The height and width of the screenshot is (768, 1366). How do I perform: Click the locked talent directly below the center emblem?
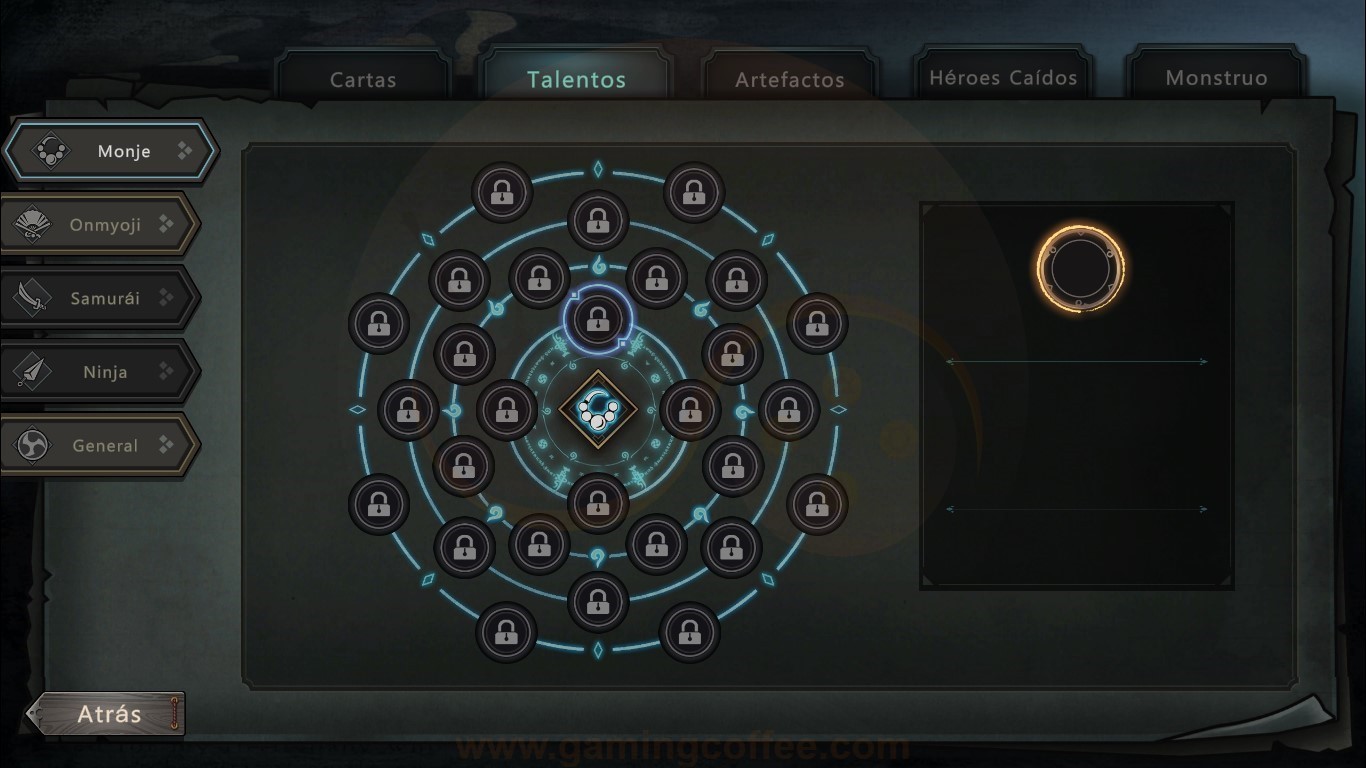click(598, 502)
